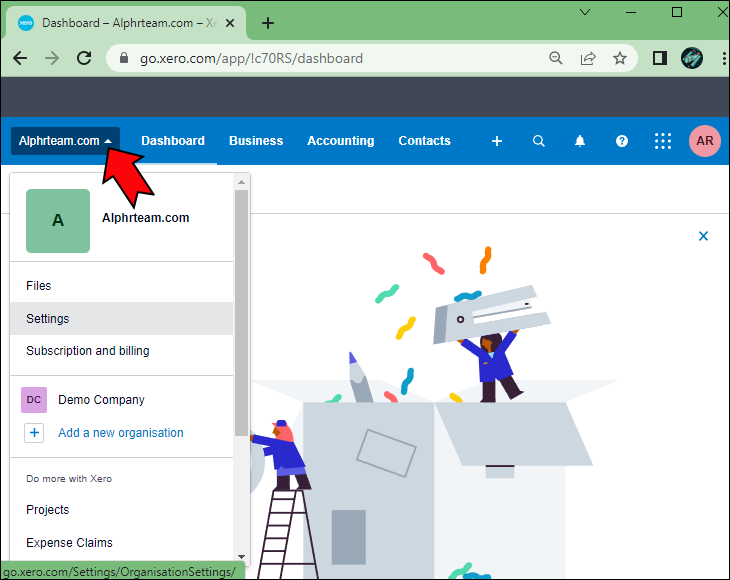Click the browser forward arrow
This screenshot has width=730, height=580.
[52, 58]
